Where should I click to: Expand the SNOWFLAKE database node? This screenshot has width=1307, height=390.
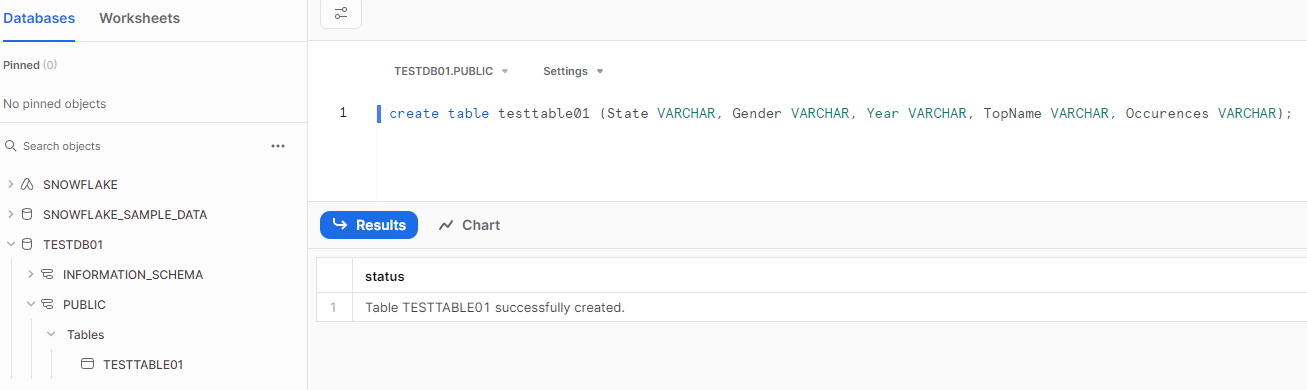(x=10, y=185)
